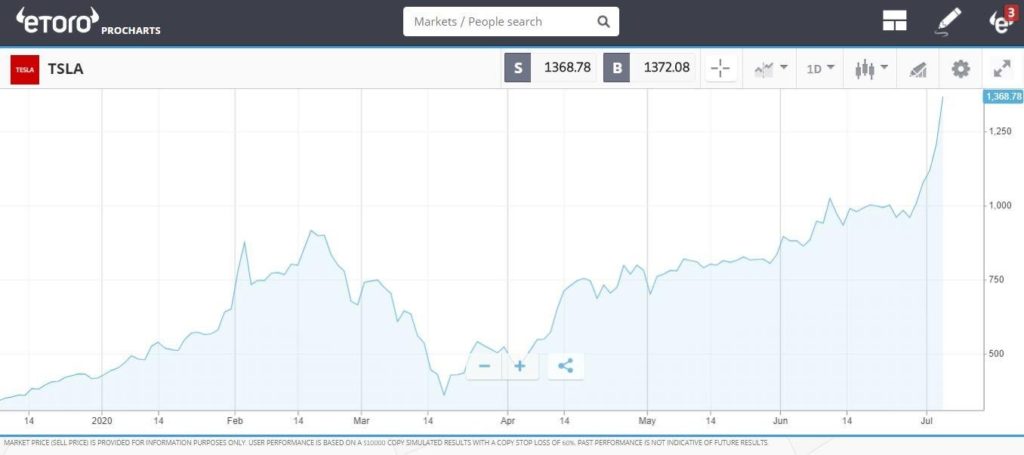1024x455 pixels.
Task: Click the S sell button
Action: [518, 68]
